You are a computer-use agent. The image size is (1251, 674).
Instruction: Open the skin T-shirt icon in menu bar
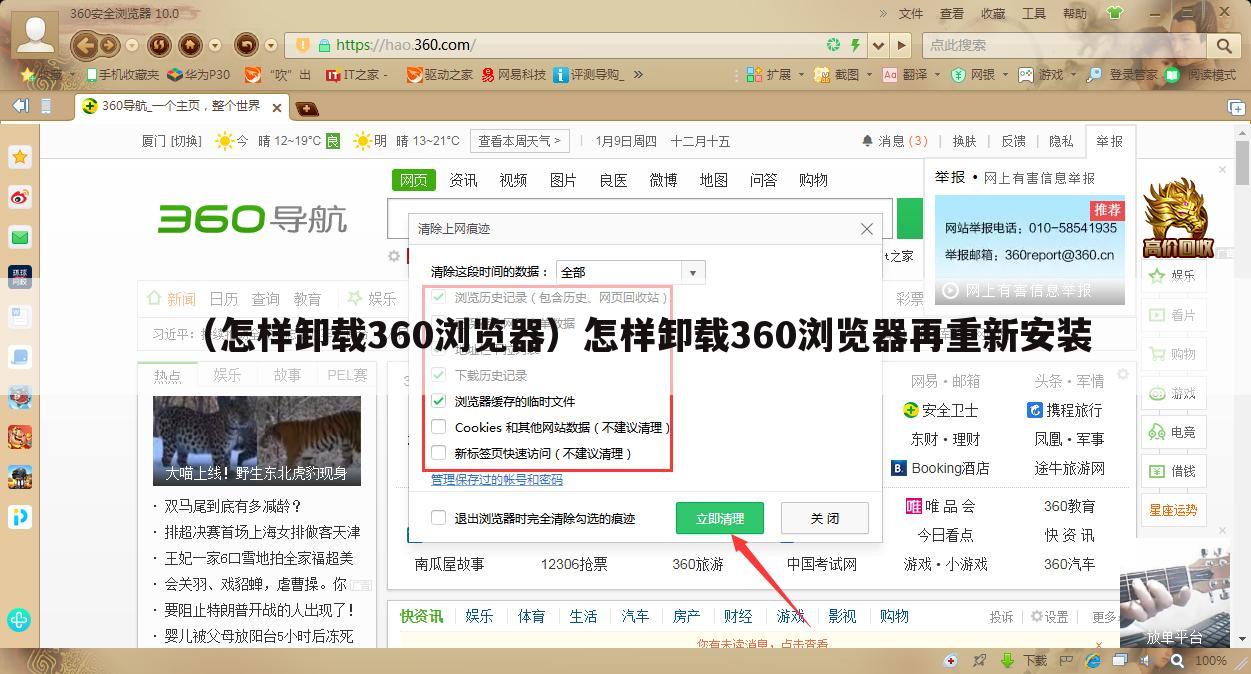tap(1114, 13)
